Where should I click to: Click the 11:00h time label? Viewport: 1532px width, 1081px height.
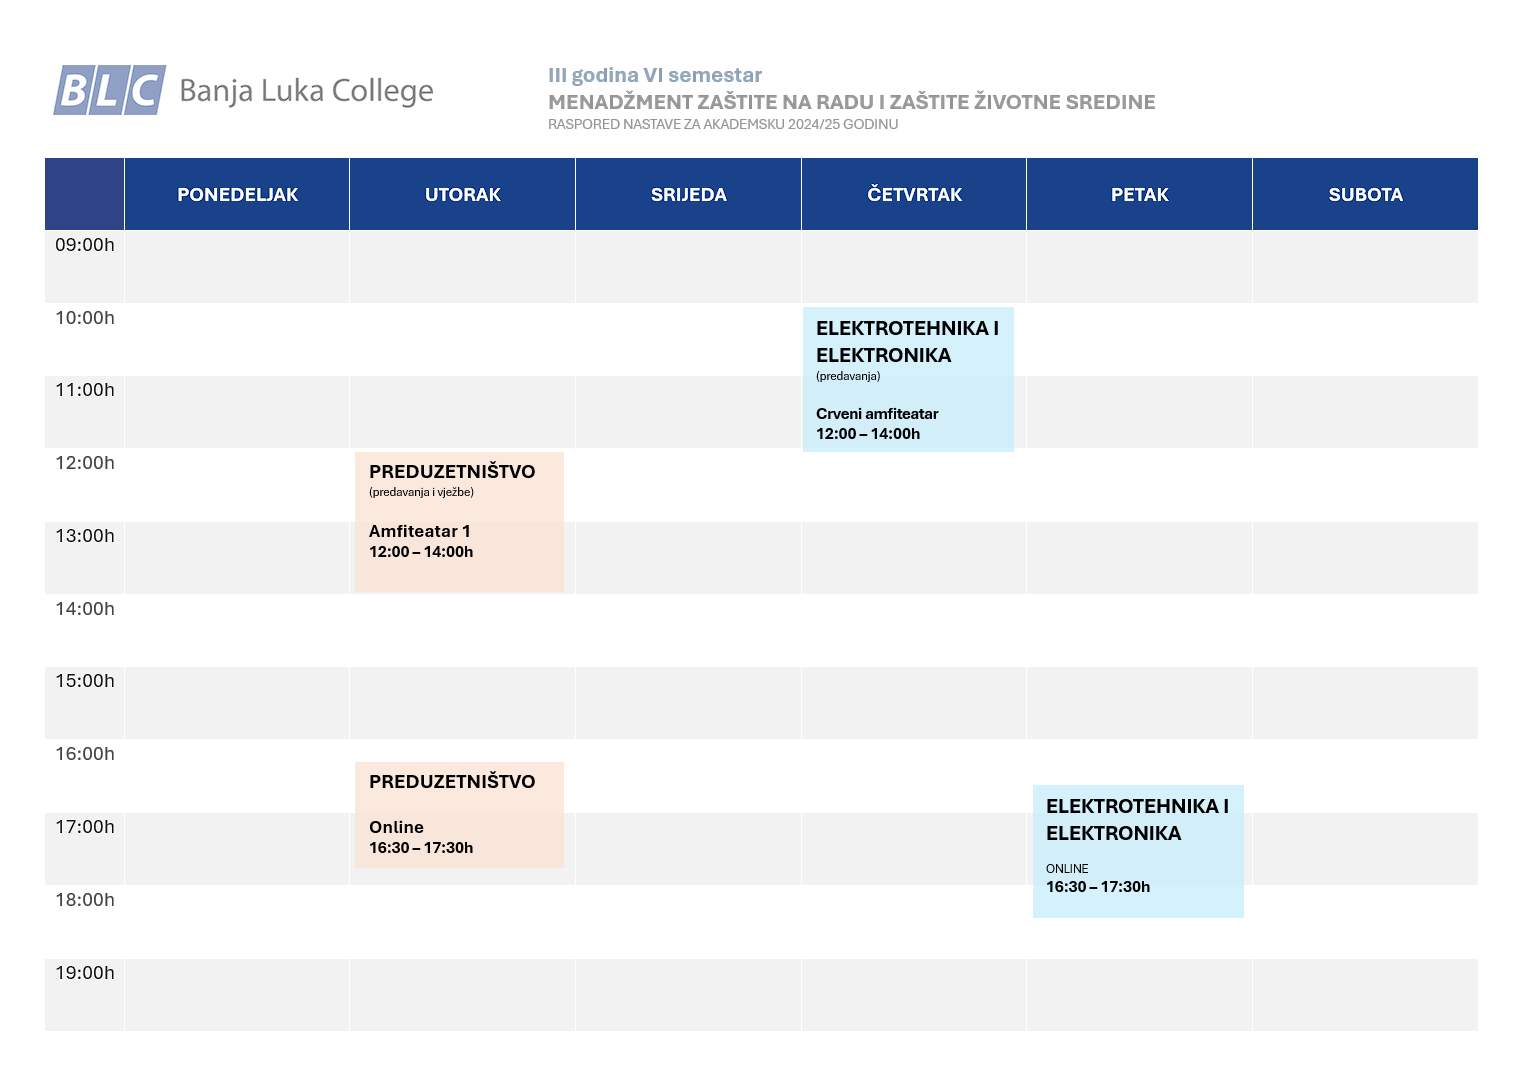85,390
